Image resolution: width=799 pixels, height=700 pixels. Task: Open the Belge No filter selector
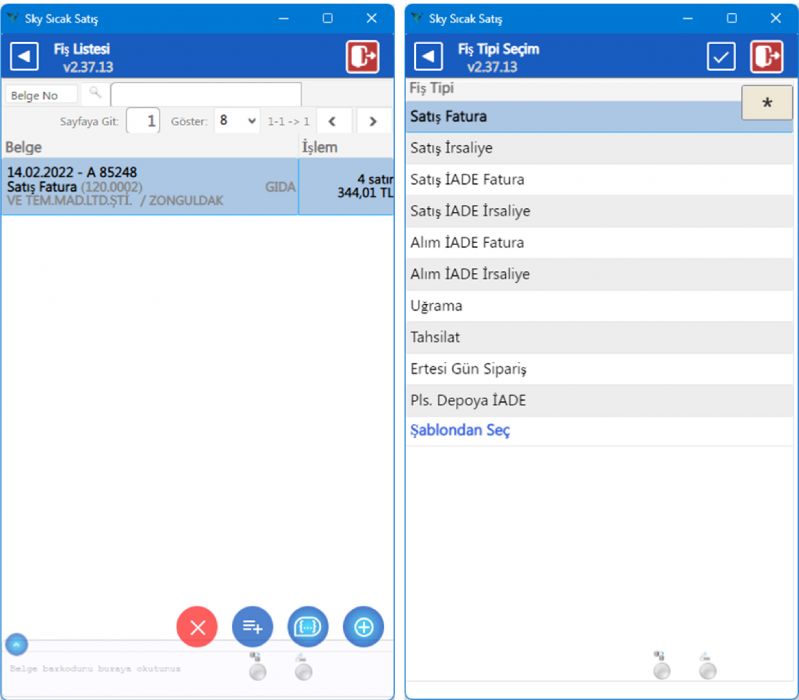pos(42,96)
